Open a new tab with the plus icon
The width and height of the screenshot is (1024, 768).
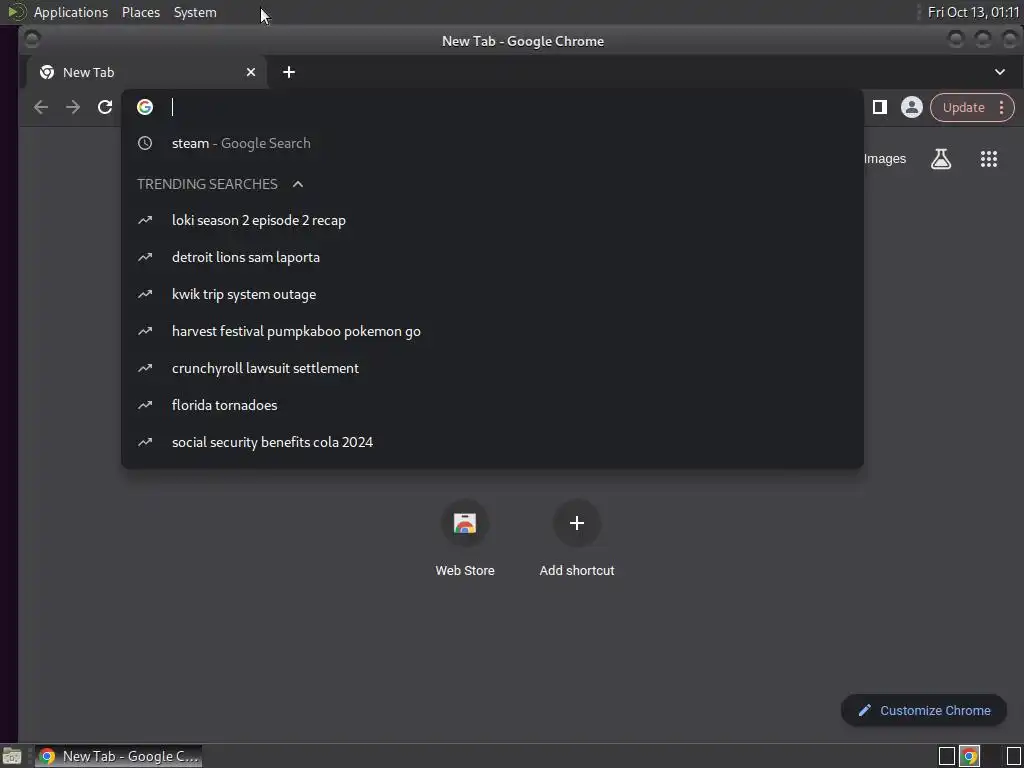click(289, 72)
